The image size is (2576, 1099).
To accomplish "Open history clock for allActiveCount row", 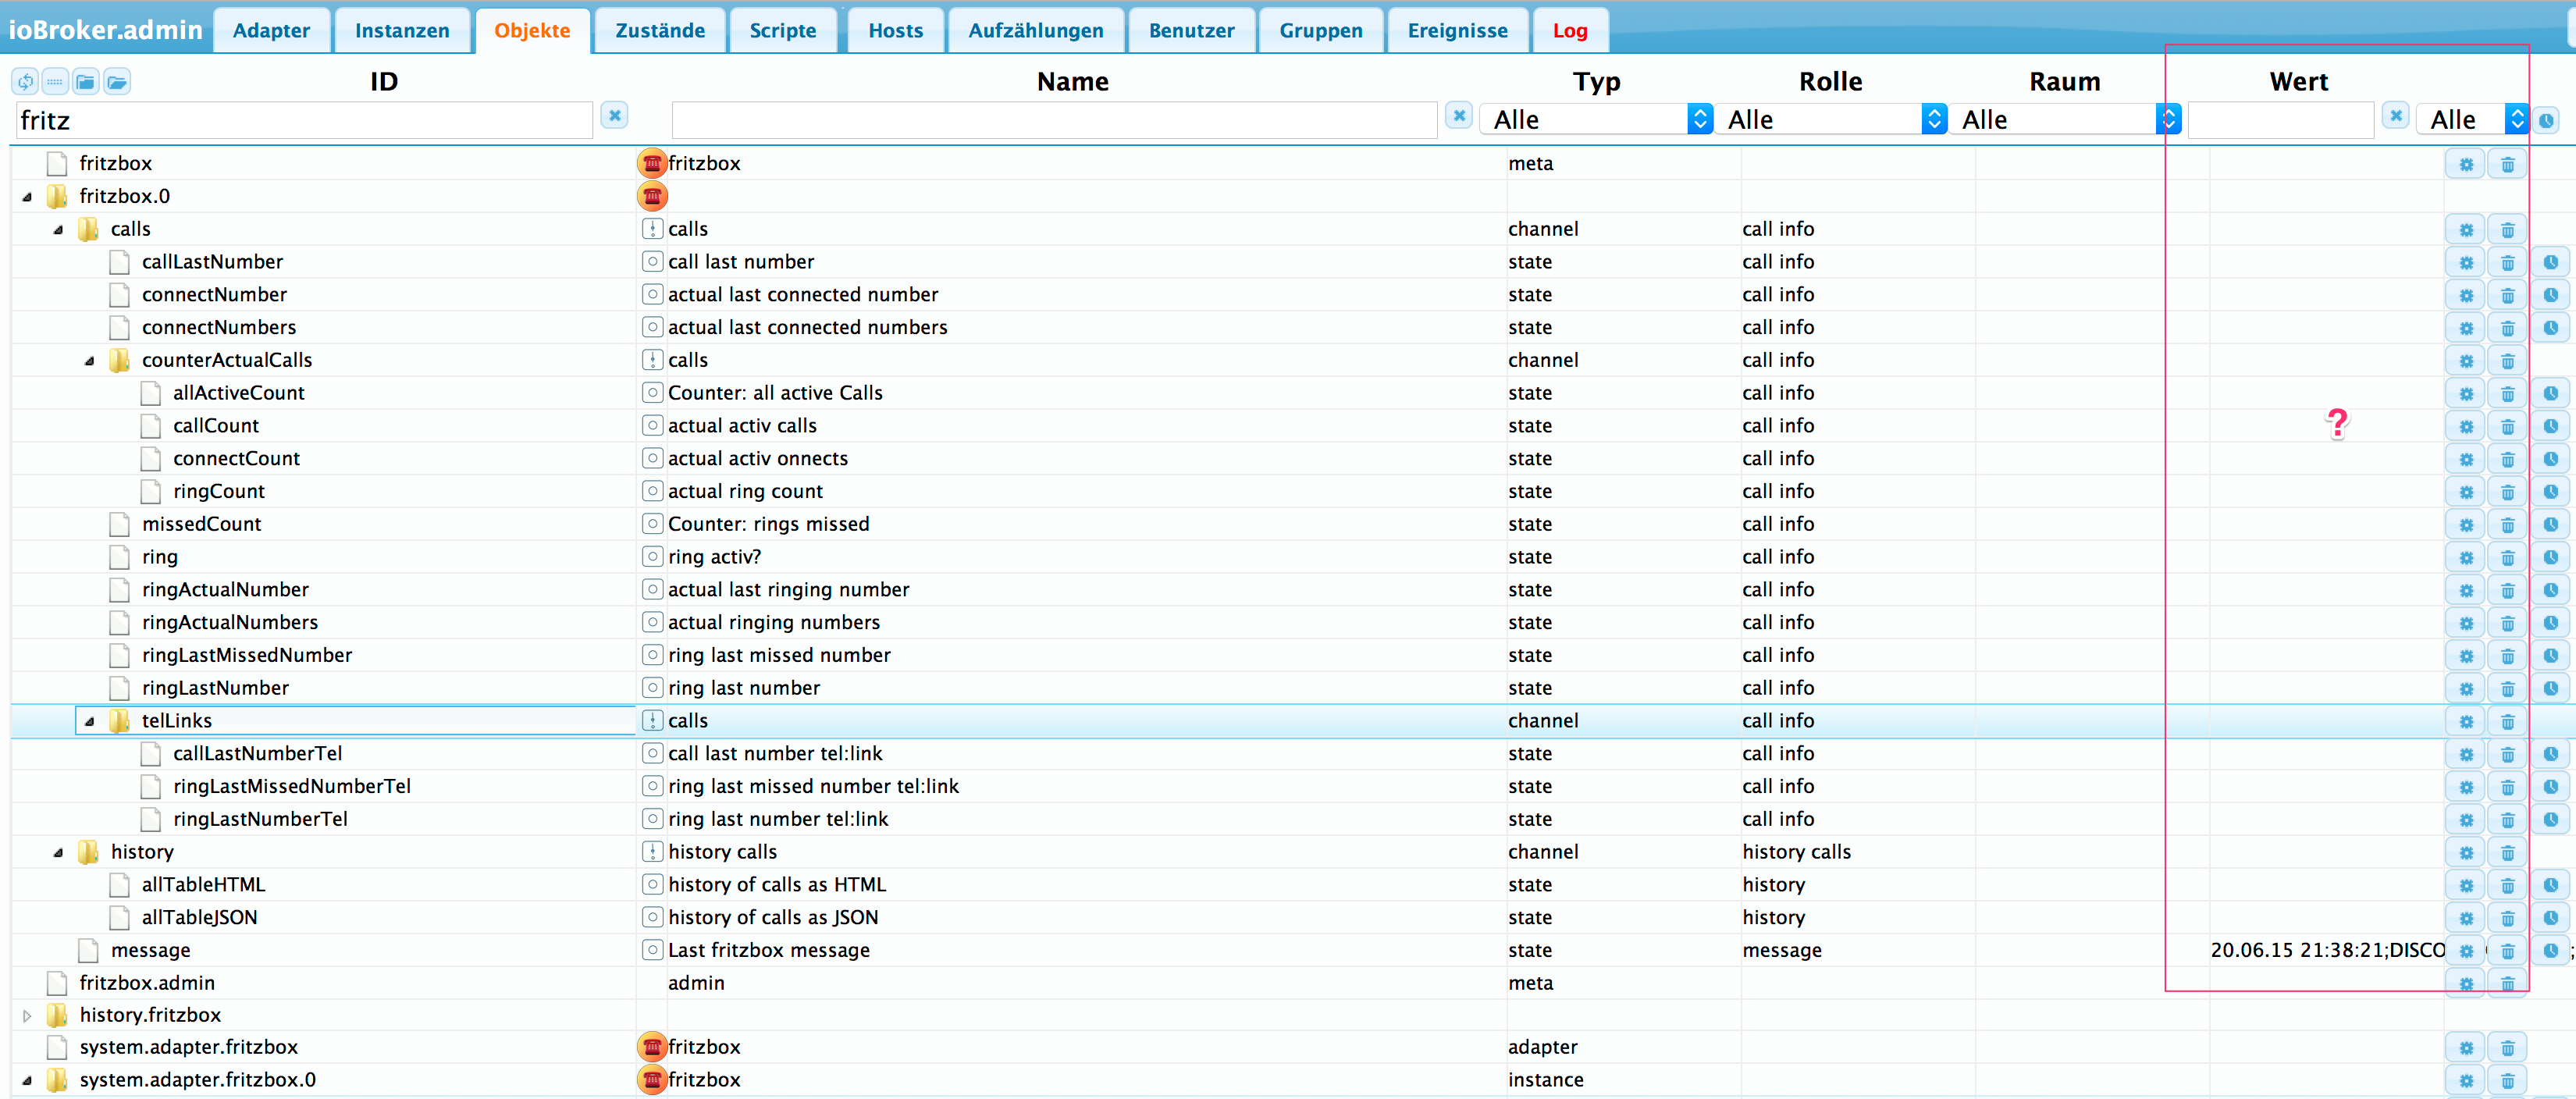I will tap(2551, 394).
